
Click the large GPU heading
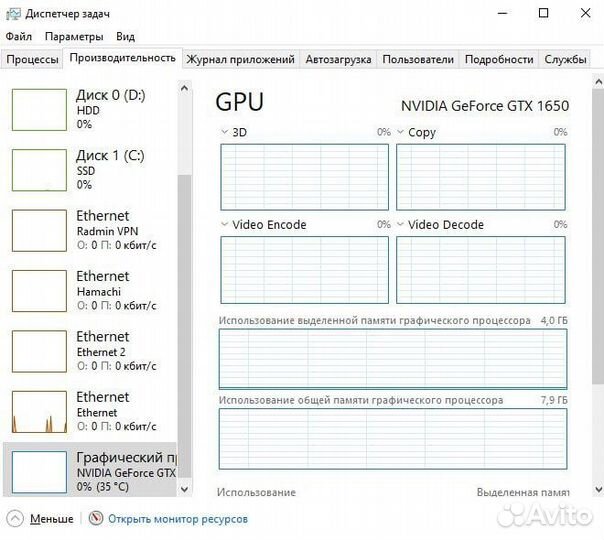coord(239,102)
